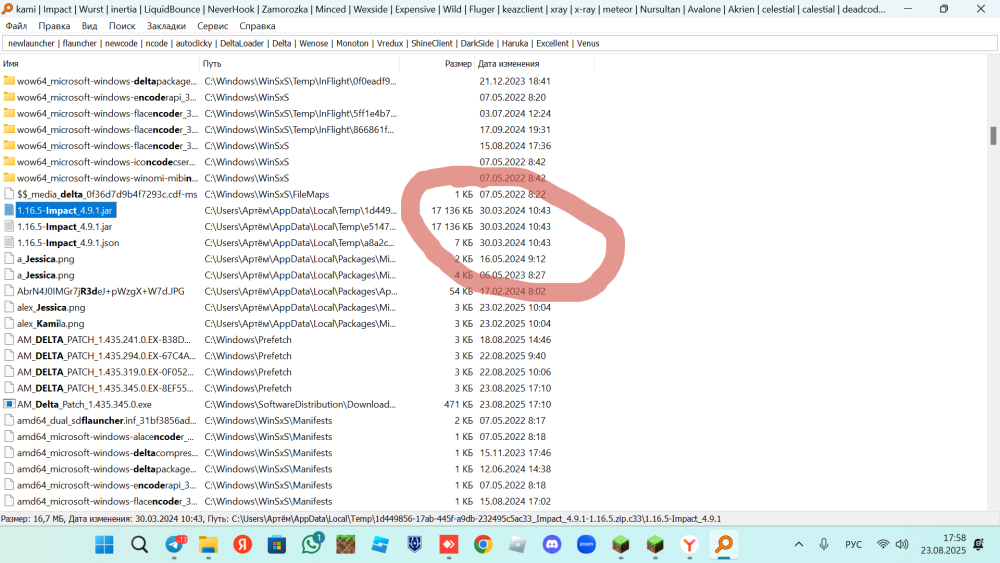Click folder icon of wow64_microsoft-windows-encoderapi row
The image size is (1000, 563).
(x=9, y=97)
